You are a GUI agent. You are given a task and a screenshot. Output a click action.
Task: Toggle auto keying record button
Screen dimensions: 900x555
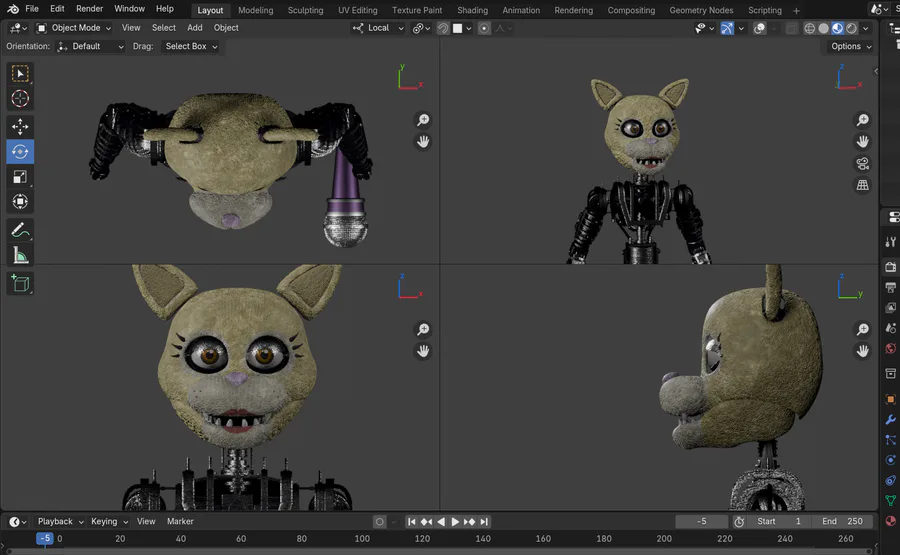pos(379,522)
